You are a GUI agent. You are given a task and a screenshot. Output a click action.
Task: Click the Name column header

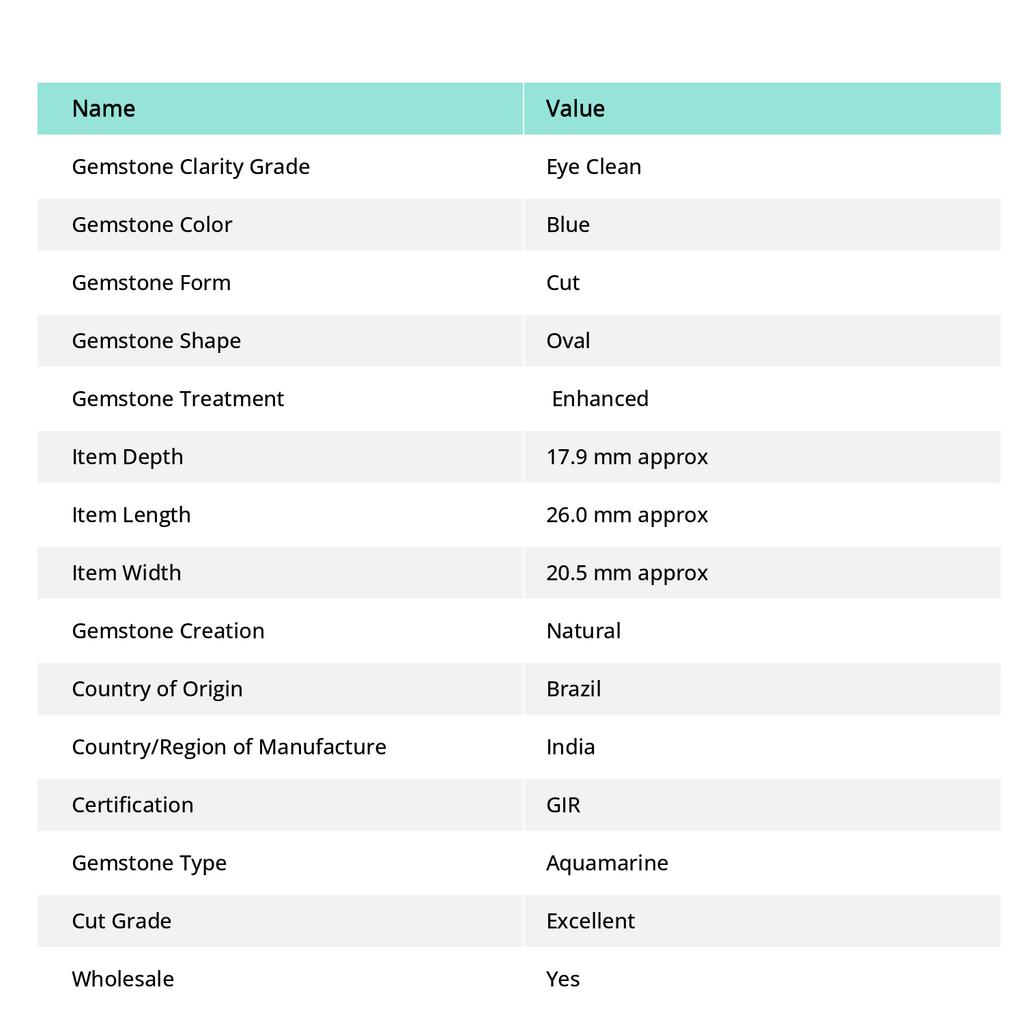[x=104, y=109]
